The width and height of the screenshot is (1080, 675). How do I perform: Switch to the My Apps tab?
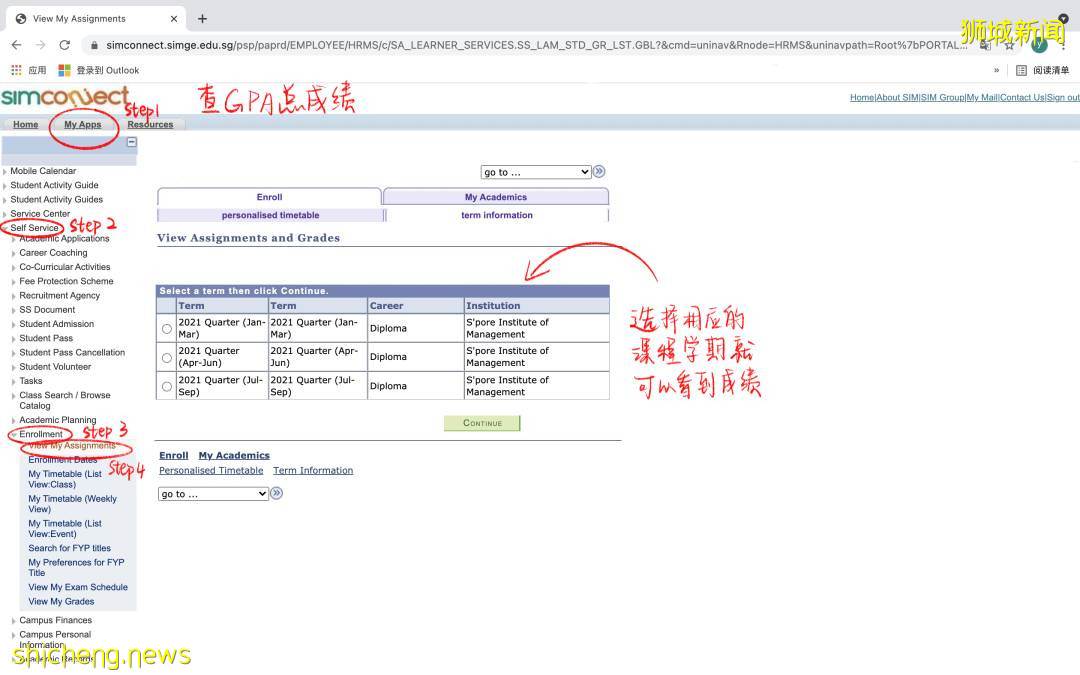[x=83, y=124]
